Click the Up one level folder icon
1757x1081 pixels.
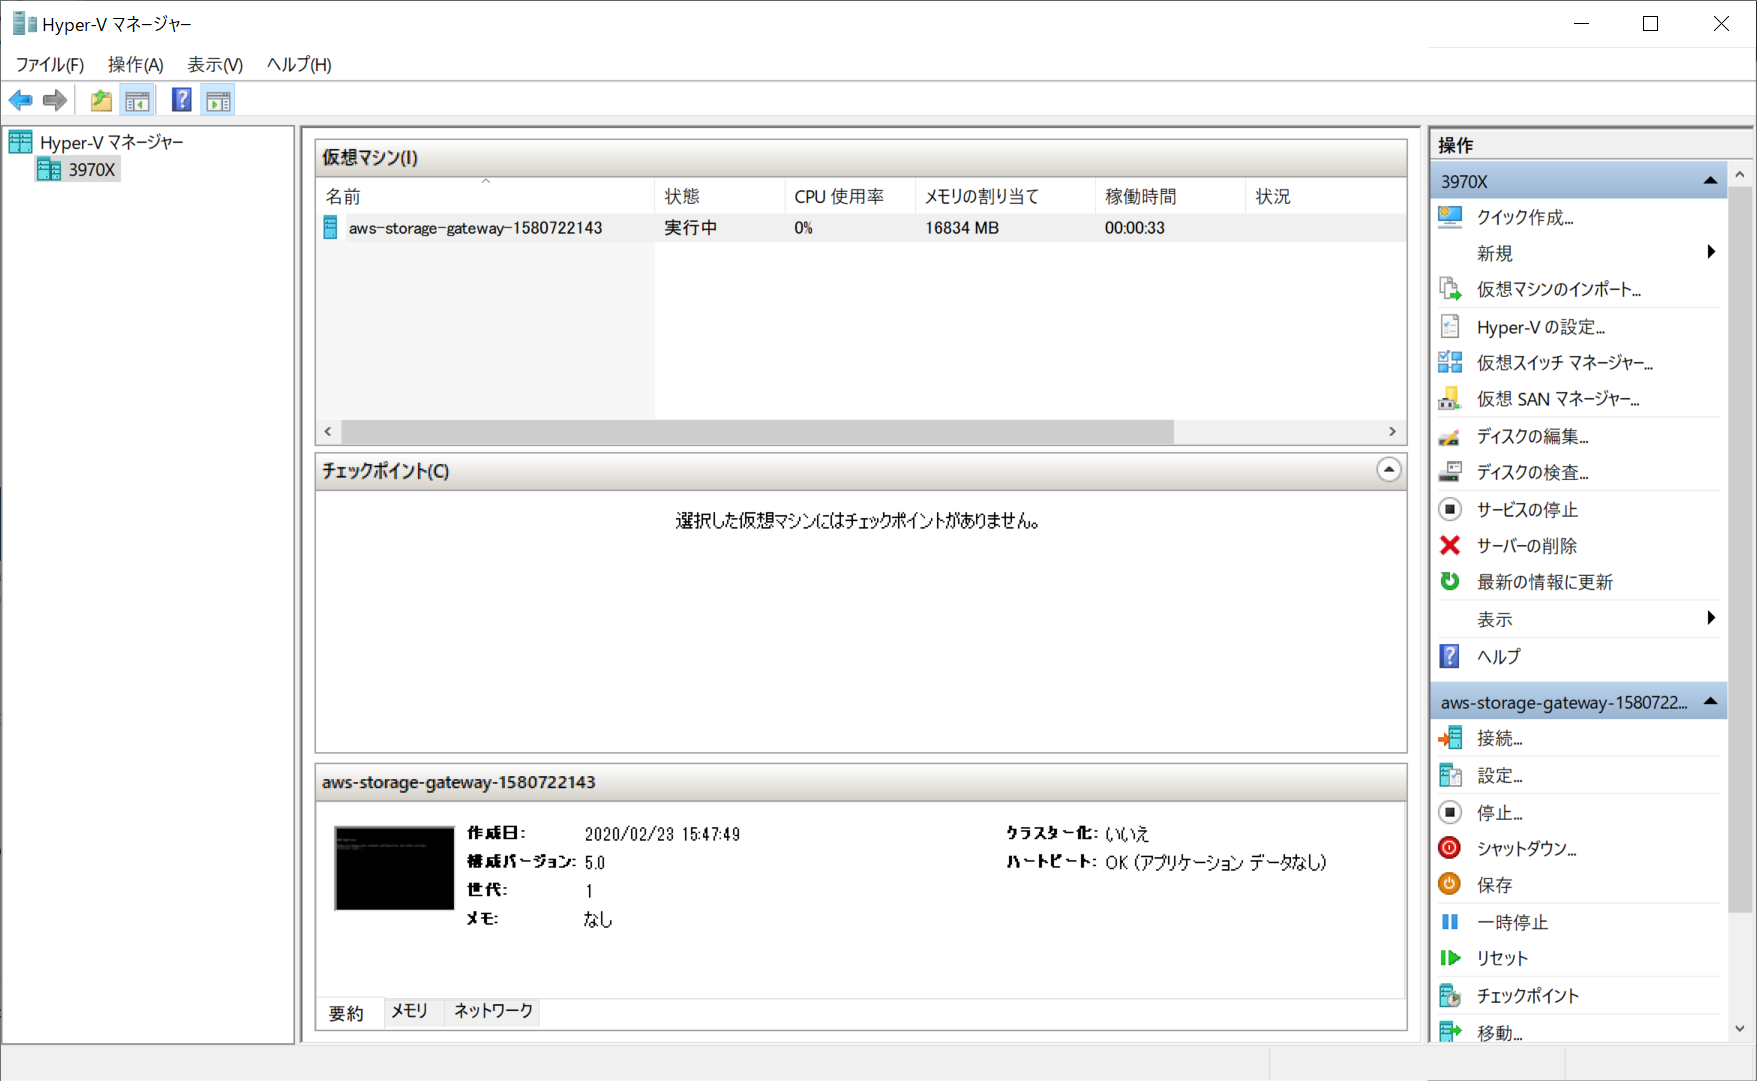[101, 100]
